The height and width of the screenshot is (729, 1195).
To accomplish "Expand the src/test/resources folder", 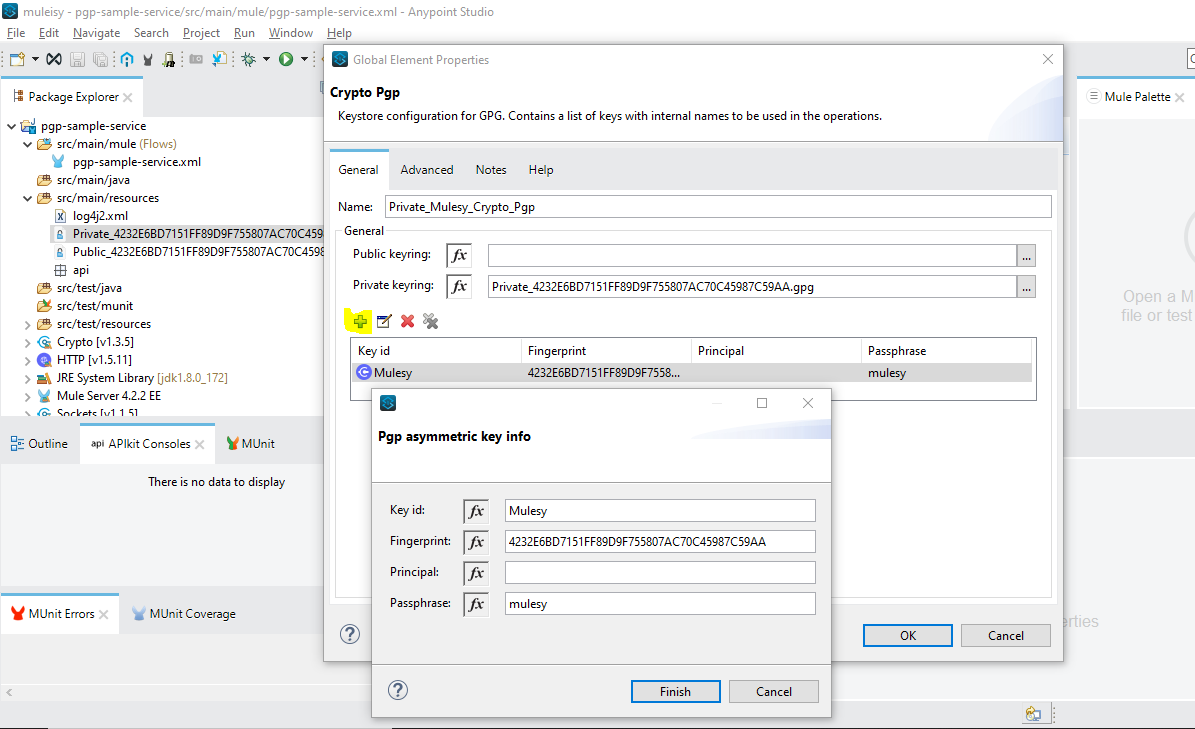I will [x=27, y=325].
